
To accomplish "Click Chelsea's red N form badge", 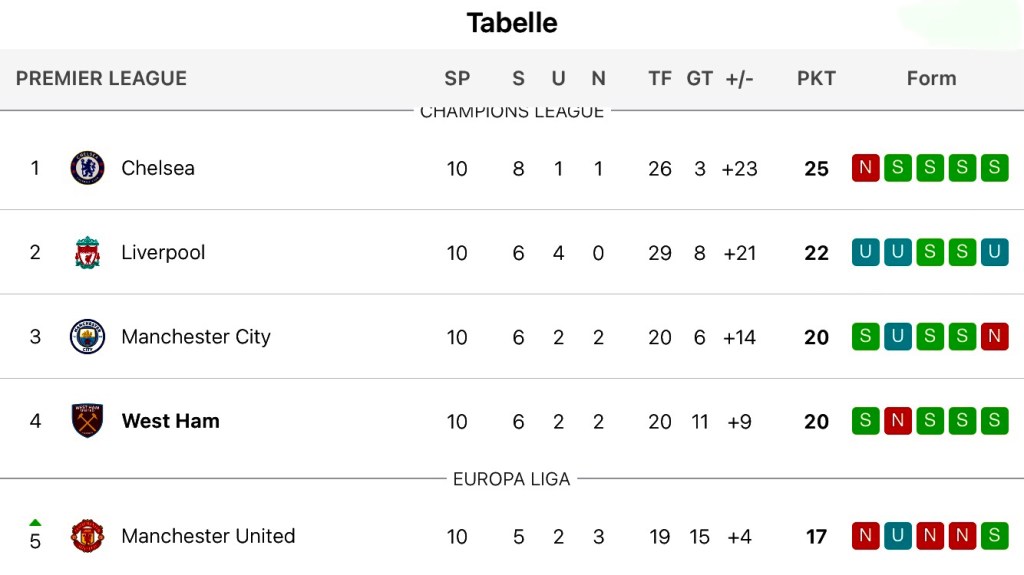I will point(865,168).
